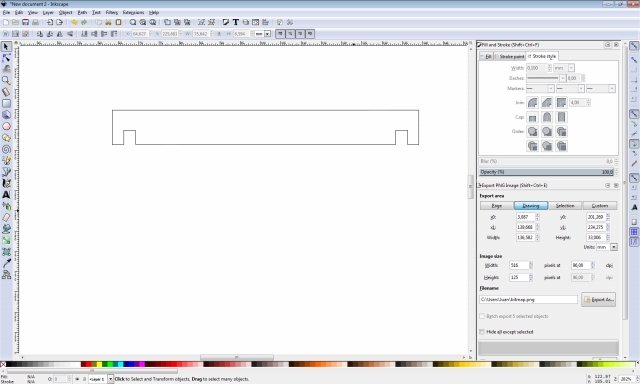Click the Redo arrow icon

point(84,22)
